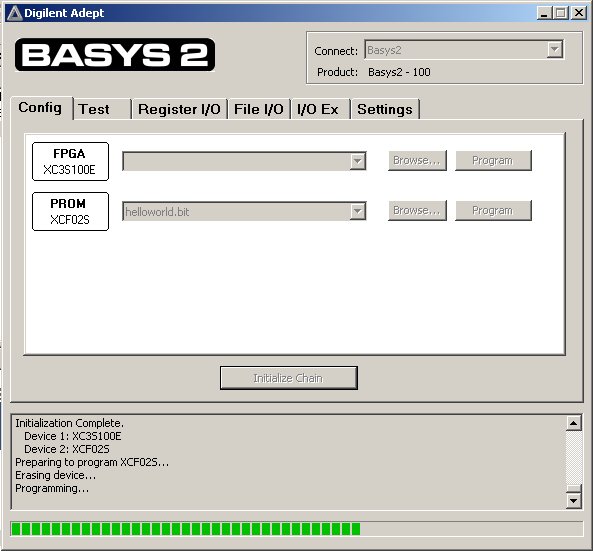Screen dimensions: 593x551
Task: Open the Register I/O tab
Action: tap(179, 109)
